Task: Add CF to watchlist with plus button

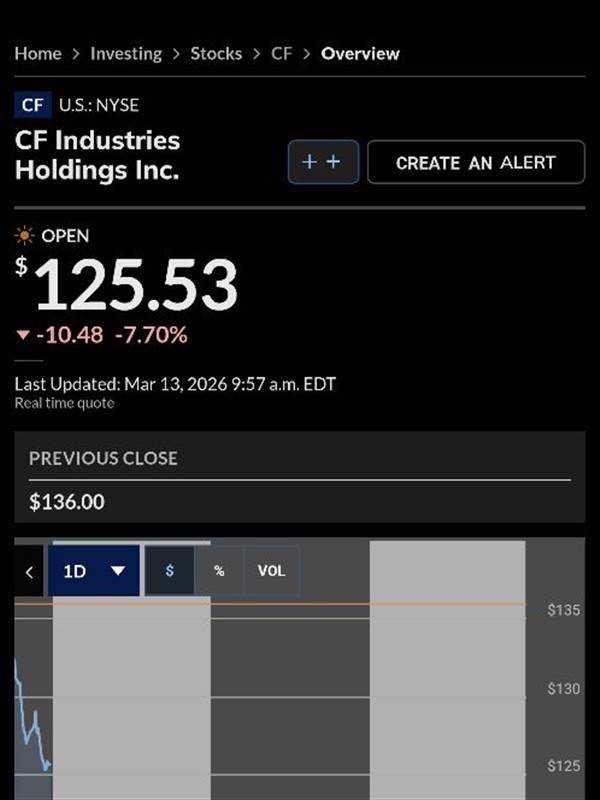Action: 322,162
